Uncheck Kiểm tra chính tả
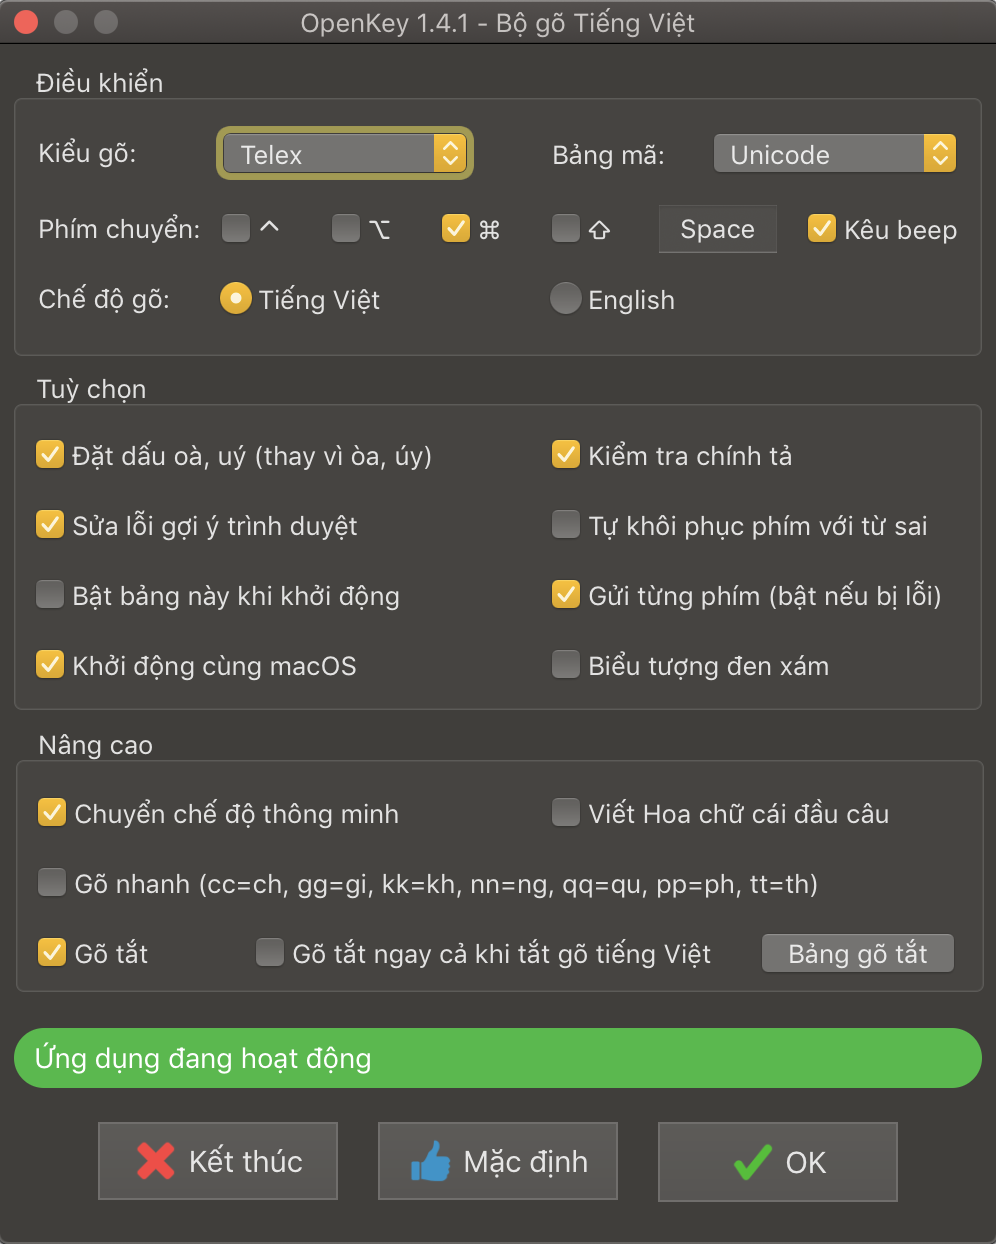 pyautogui.click(x=565, y=454)
